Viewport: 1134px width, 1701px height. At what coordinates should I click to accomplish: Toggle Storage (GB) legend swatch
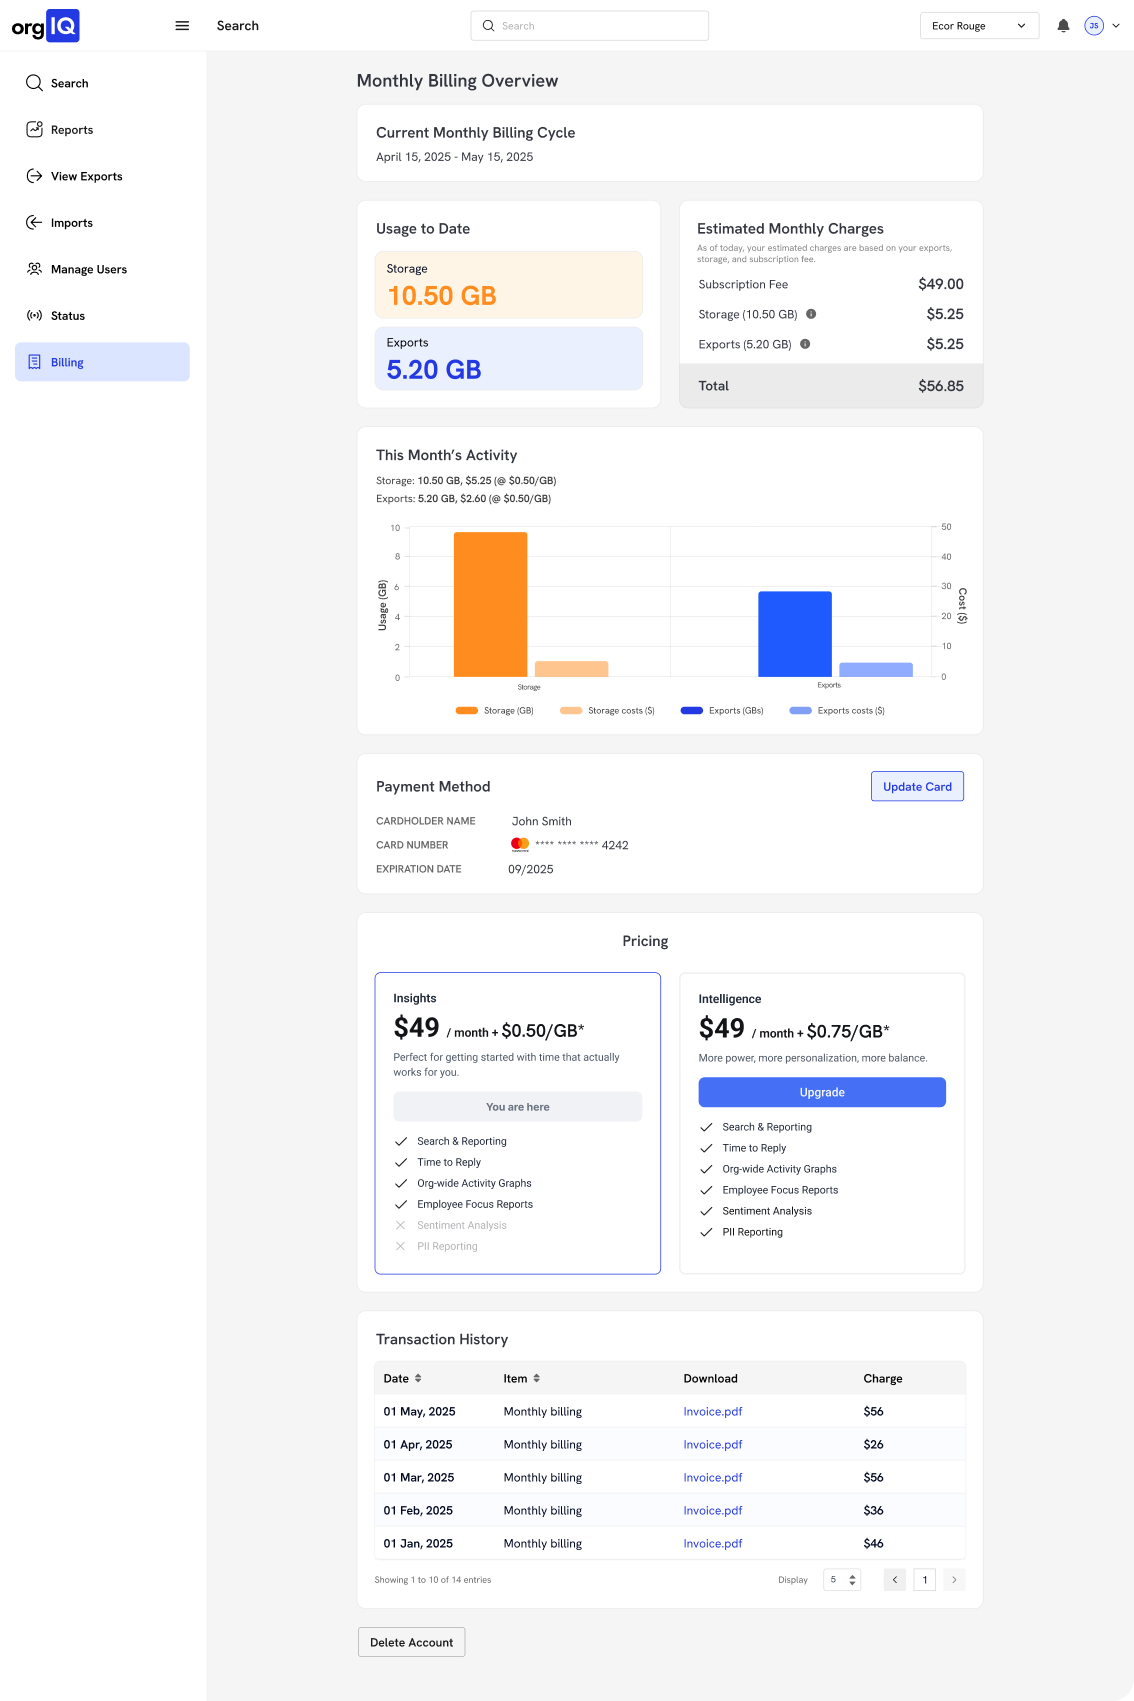click(x=467, y=711)
